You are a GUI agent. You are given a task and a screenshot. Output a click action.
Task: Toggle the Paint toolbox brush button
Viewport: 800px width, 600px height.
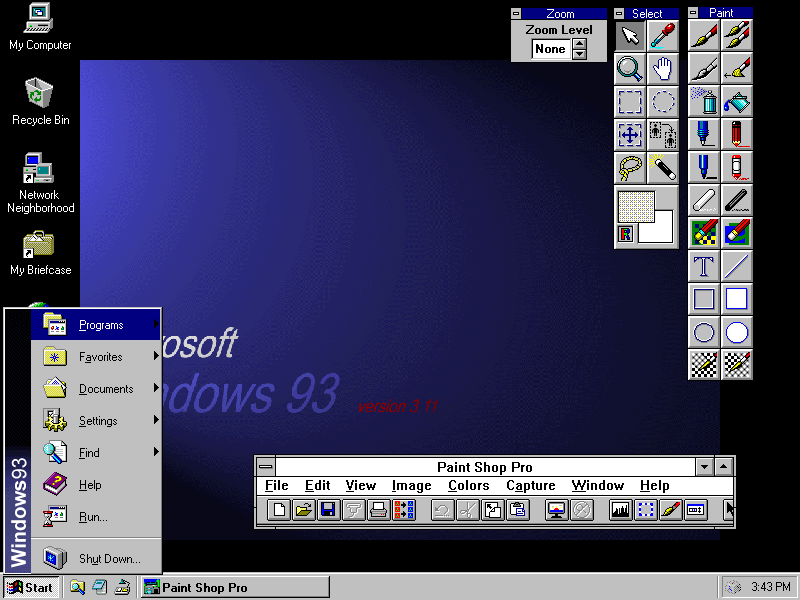click(x=670, y=510)
